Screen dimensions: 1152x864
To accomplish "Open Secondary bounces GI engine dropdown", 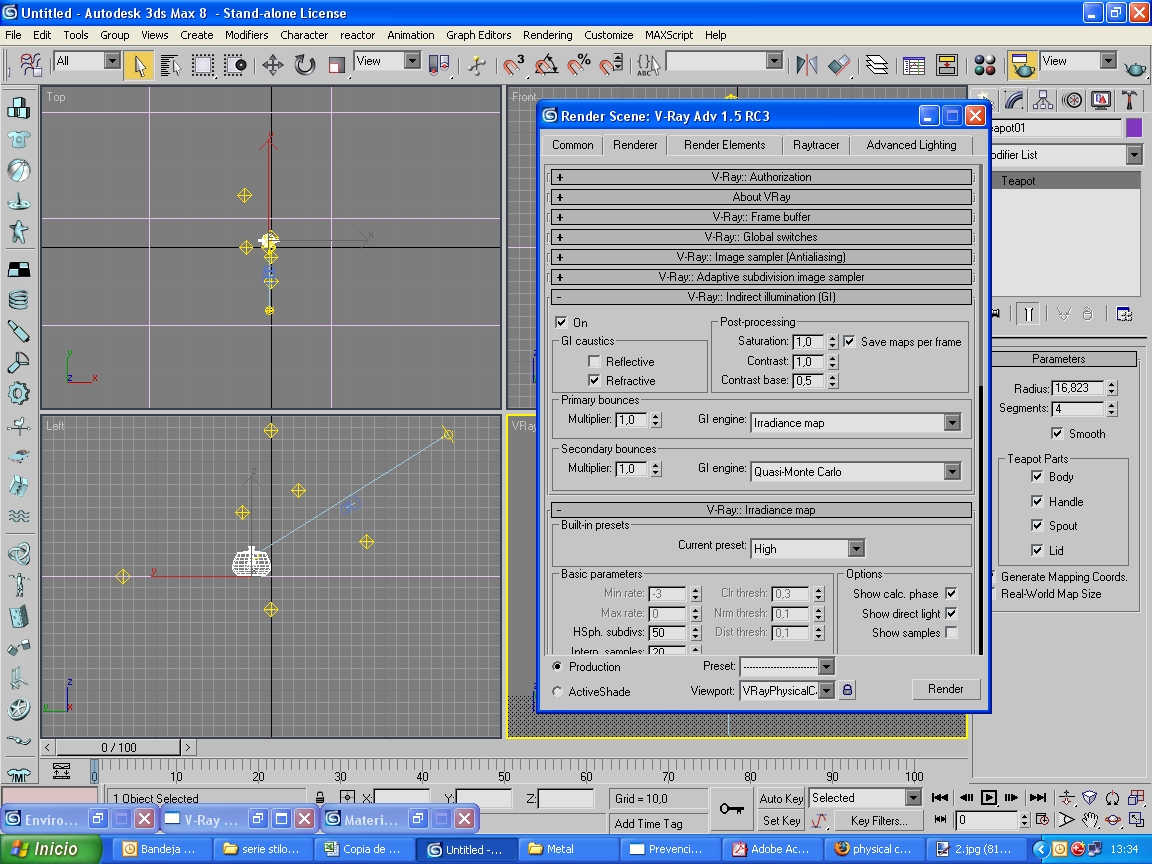I will (952, 472).
